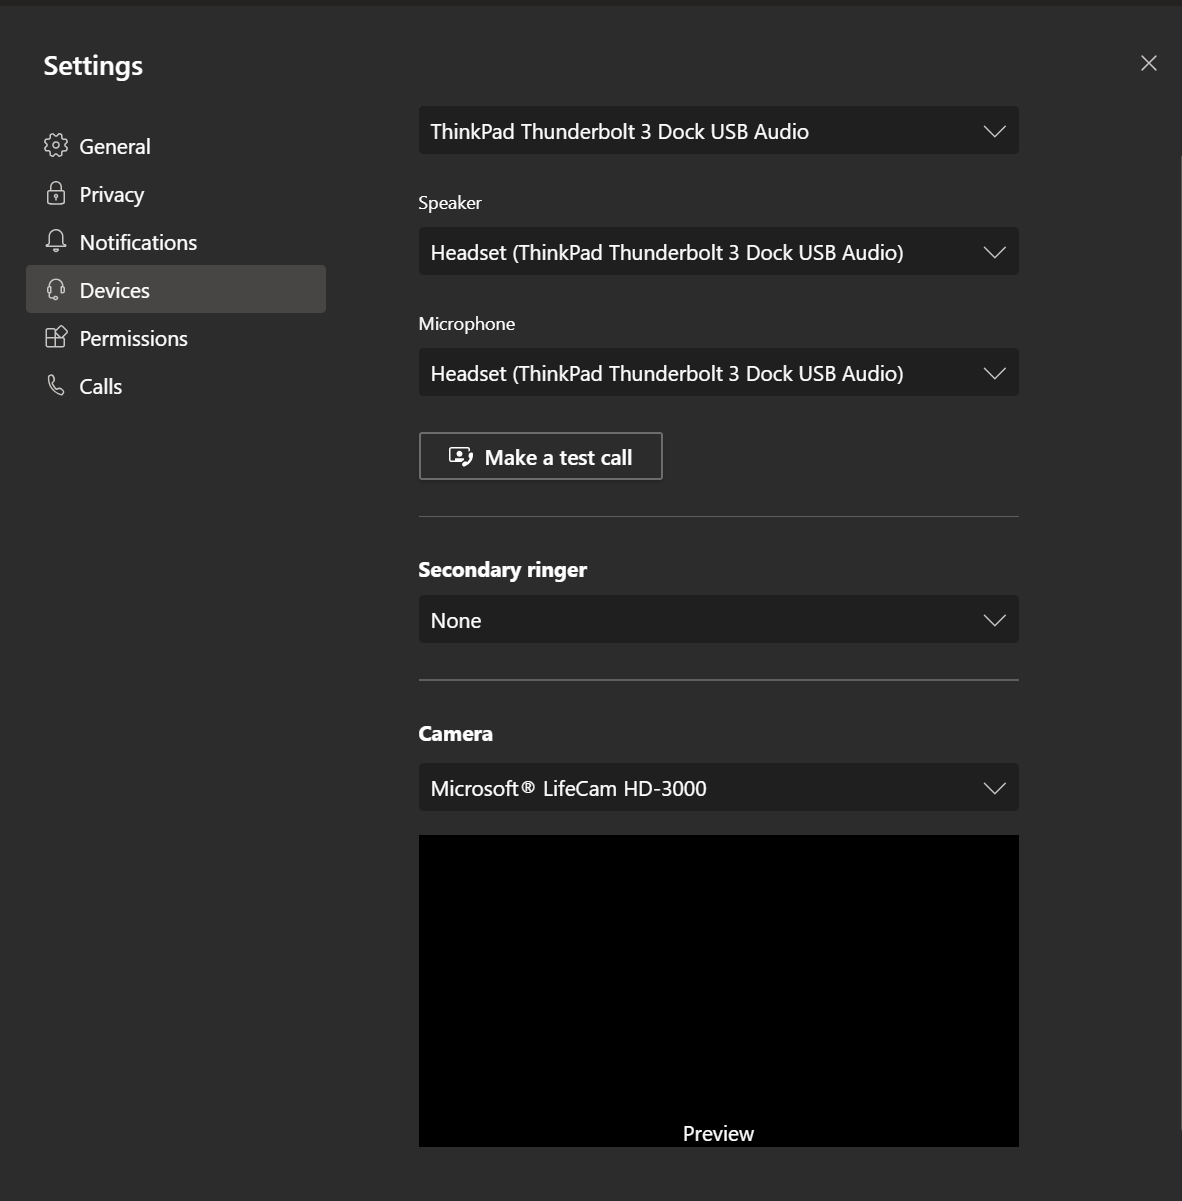Click the Privacy lock icon
Screen dimensions: 1182x1201
pos(56,193)
